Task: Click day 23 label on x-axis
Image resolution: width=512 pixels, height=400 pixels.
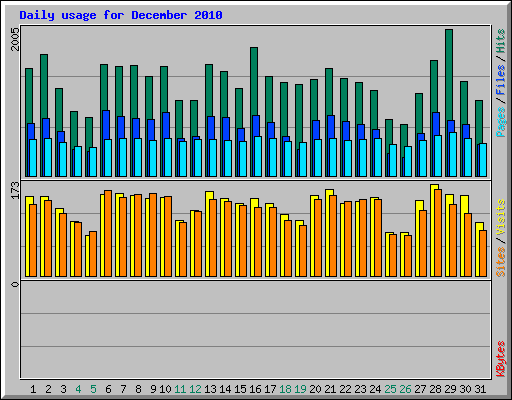Action: (360, 389)
